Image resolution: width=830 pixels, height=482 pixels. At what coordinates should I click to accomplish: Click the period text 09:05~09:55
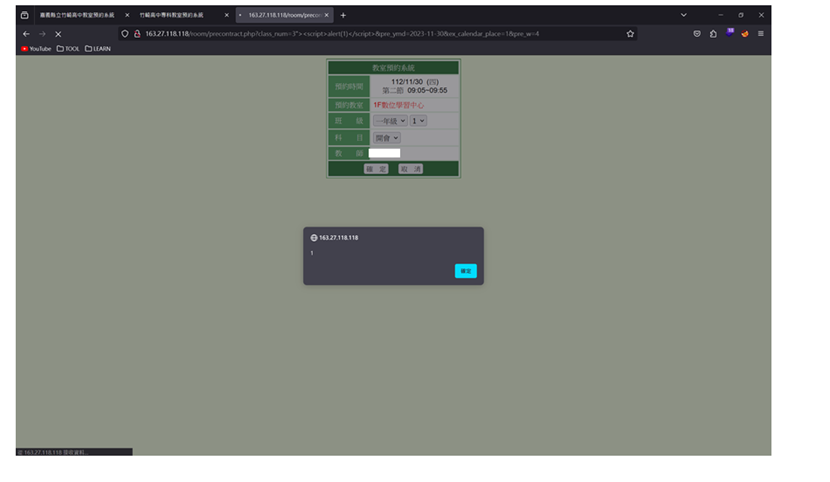427,90
